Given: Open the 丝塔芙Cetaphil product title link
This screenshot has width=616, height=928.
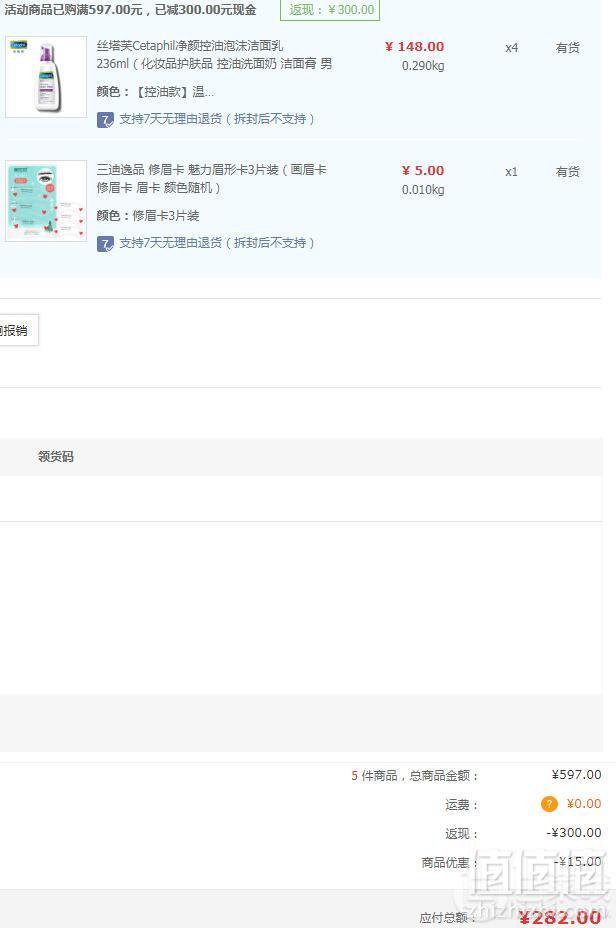Looking at the screenshot, I should [214, 54].
